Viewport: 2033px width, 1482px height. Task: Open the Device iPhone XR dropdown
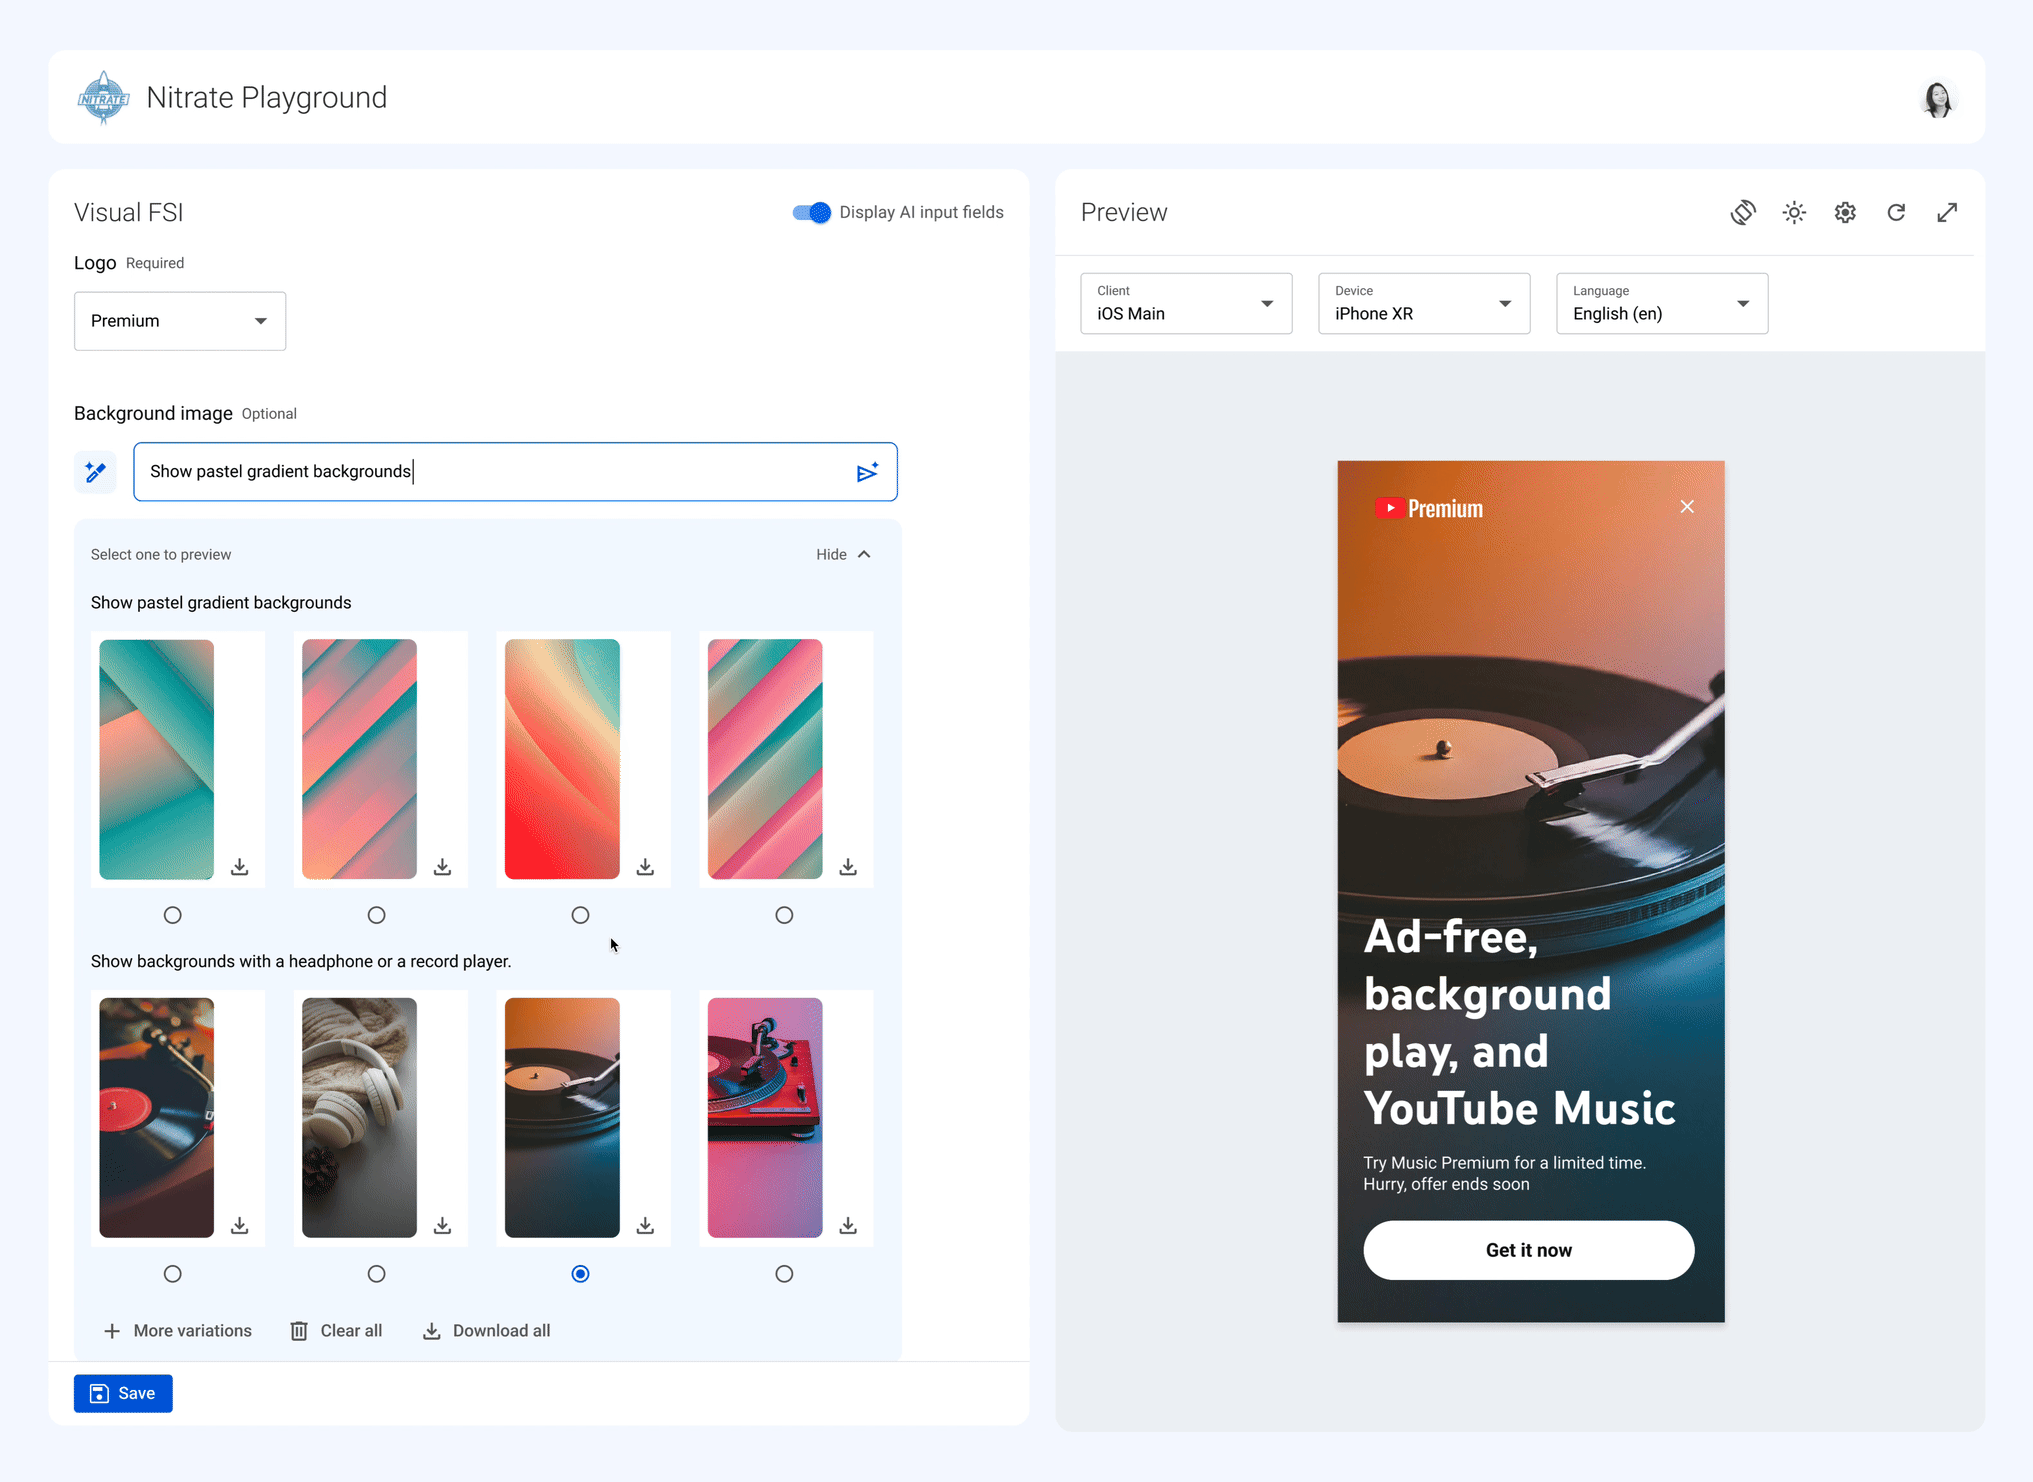tap(1423, 304)
